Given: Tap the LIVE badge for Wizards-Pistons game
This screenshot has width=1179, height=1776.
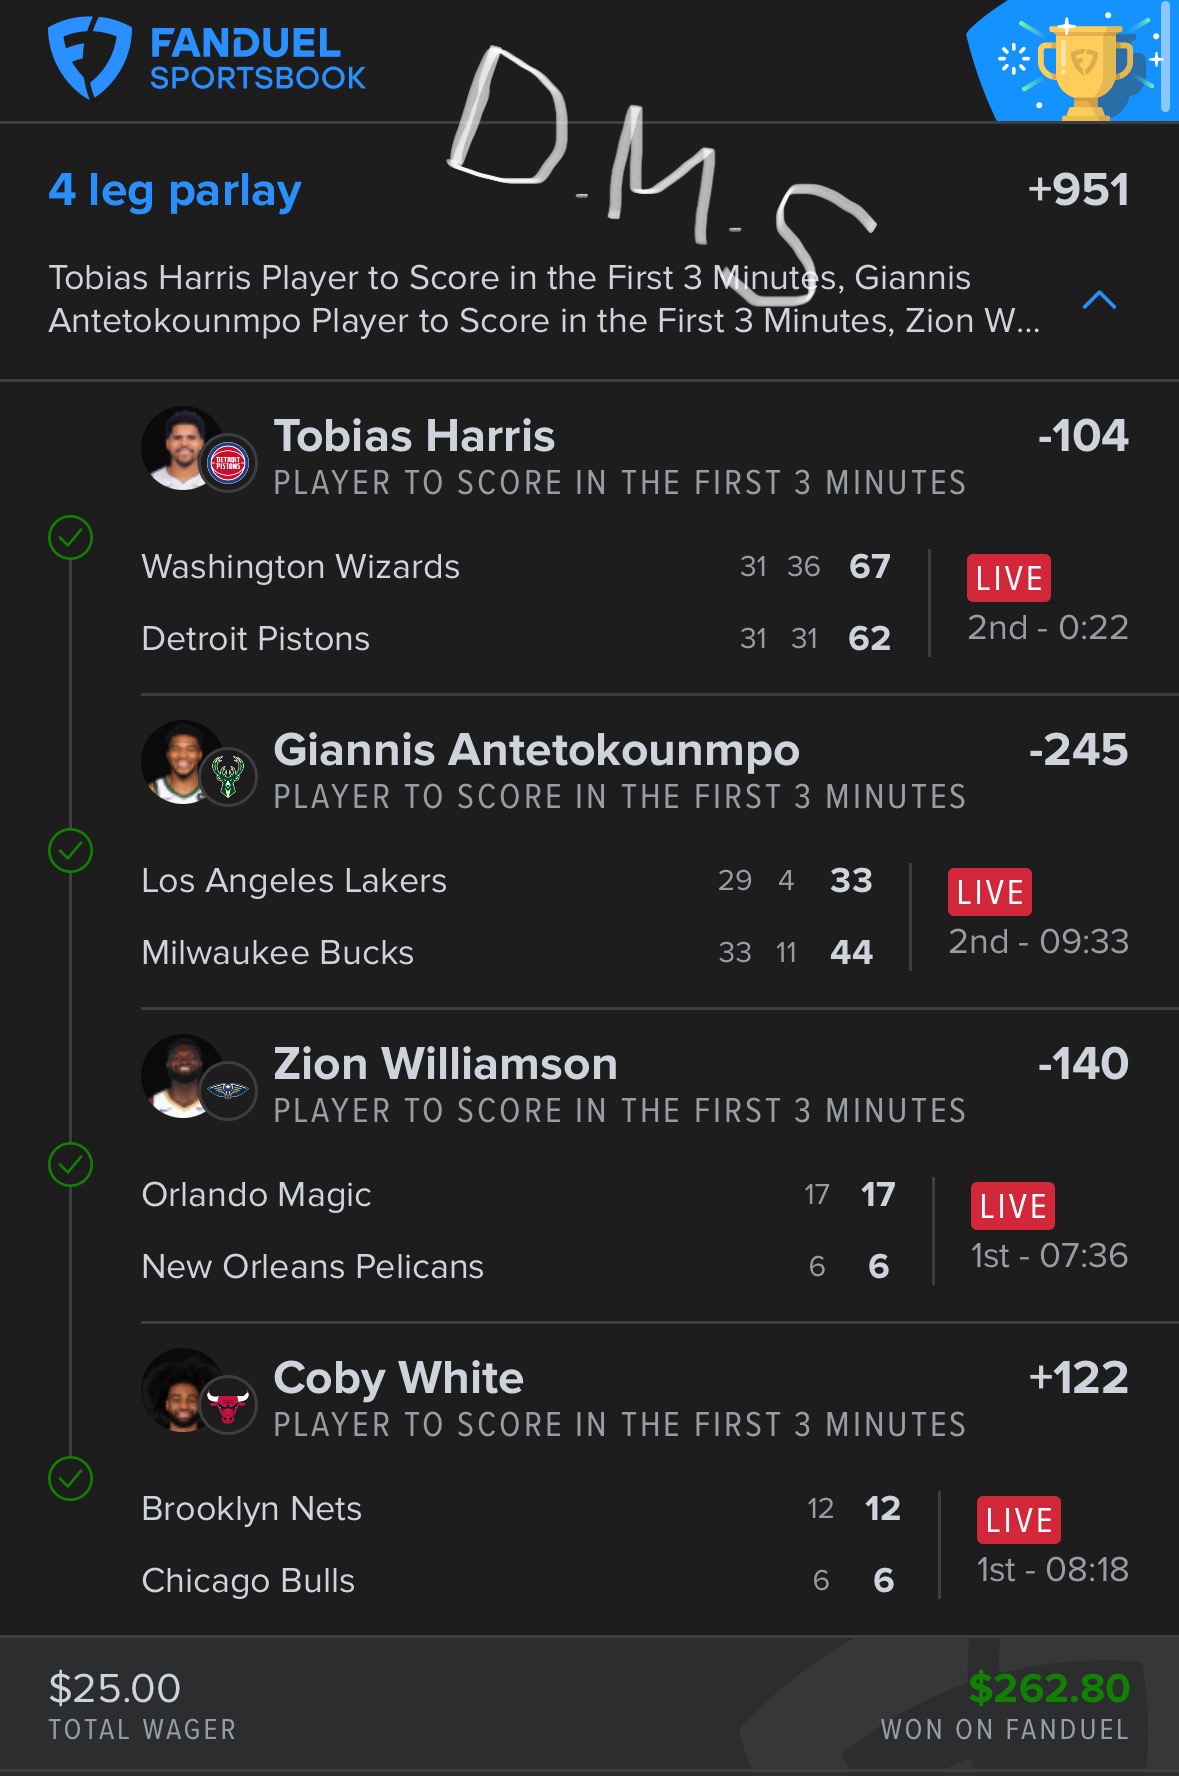Looking at the screenshot, I should [1008, 578].
